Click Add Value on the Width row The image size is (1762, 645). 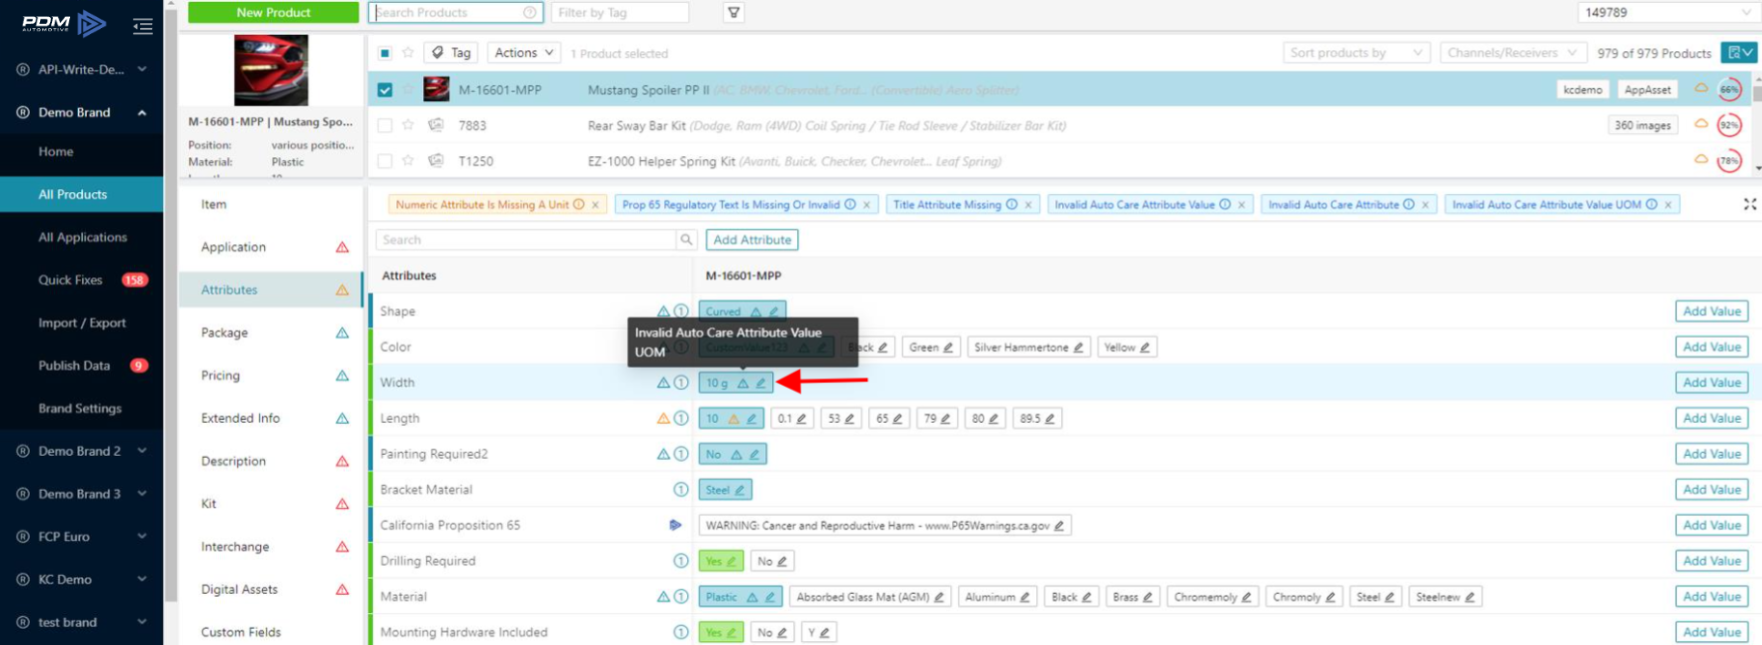[1712, 383]
